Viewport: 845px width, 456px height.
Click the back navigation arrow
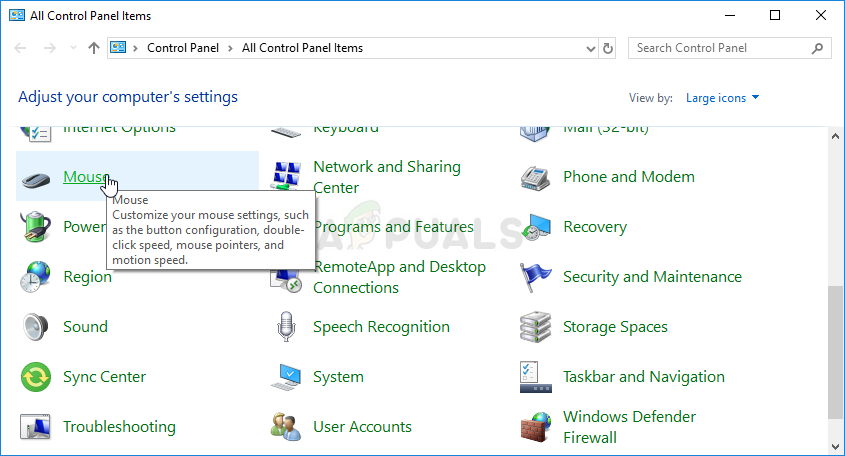[20, 48]
